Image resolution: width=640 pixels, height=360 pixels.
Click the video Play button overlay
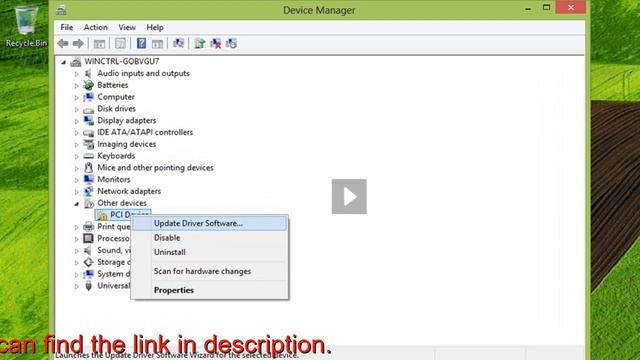(x=349, y=196)
